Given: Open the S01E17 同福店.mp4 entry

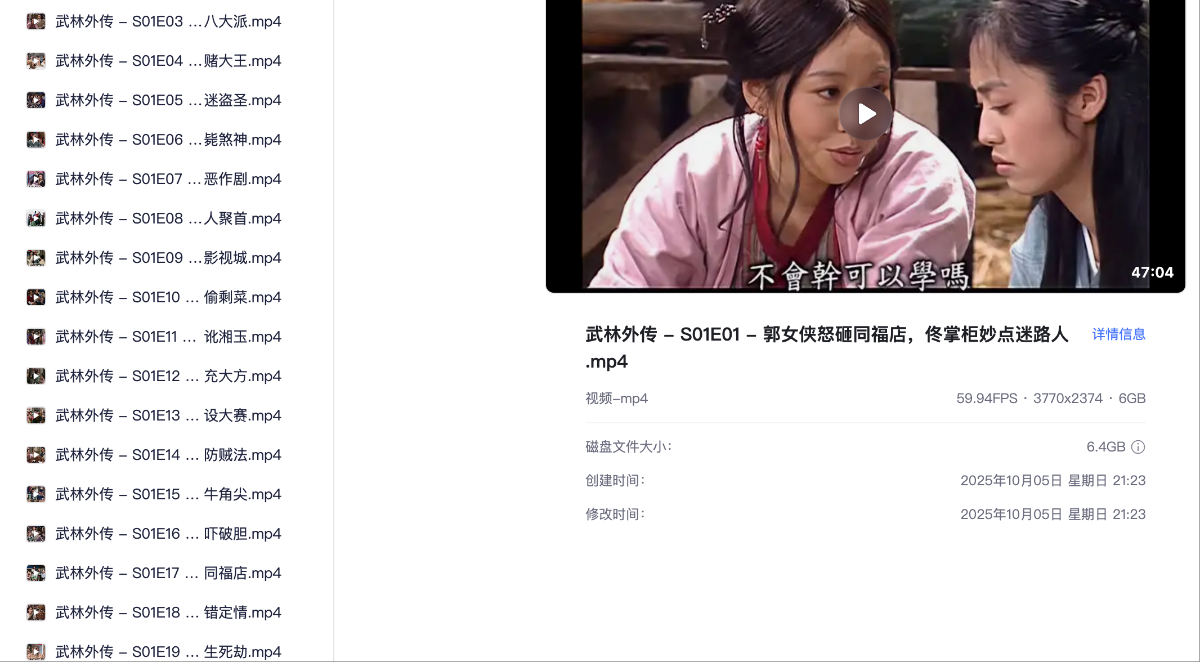Looking at the screenshot, I should pyautogui.click(x=168, y=573).
